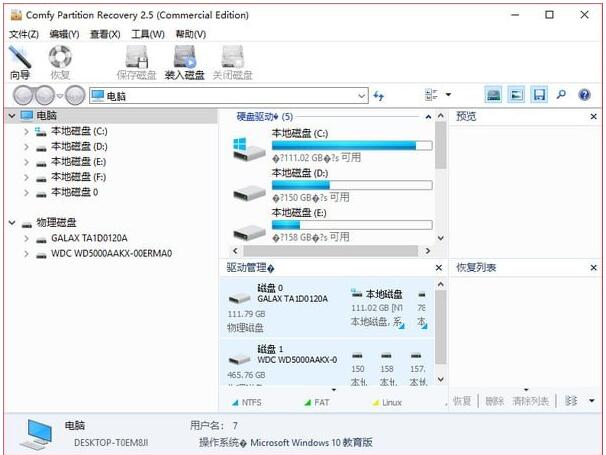This screenshot has width=606, height=455.
Task: Select the 本地磁盘 (E:) drive icon in the list
Action: point(249,232)
